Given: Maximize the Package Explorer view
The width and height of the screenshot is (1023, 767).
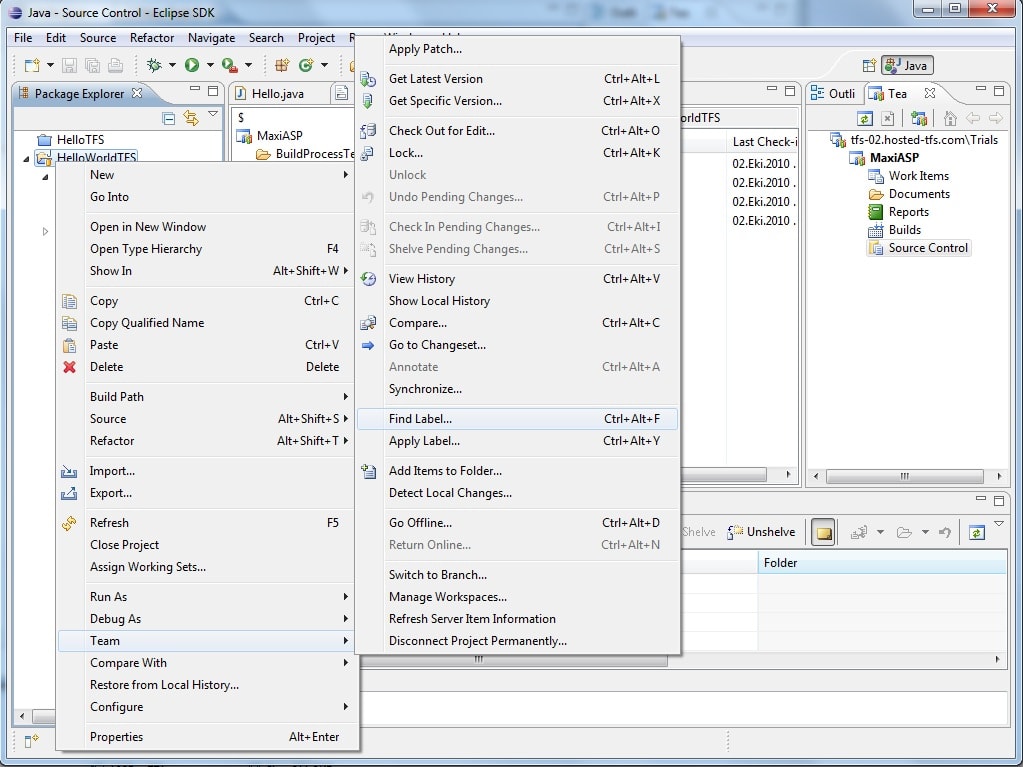Looking at the screenshot, I should (213, 91).
